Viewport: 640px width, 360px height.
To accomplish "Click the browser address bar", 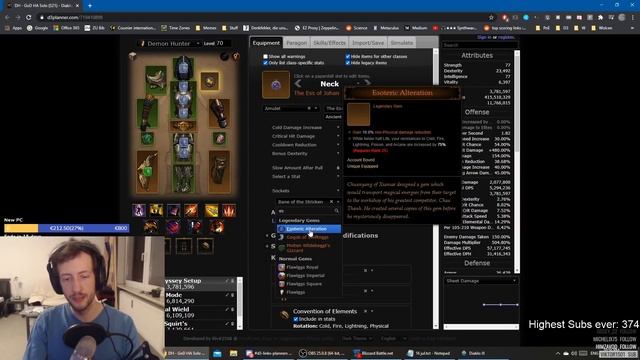I will pyautogui.click(x=261, y=18).
